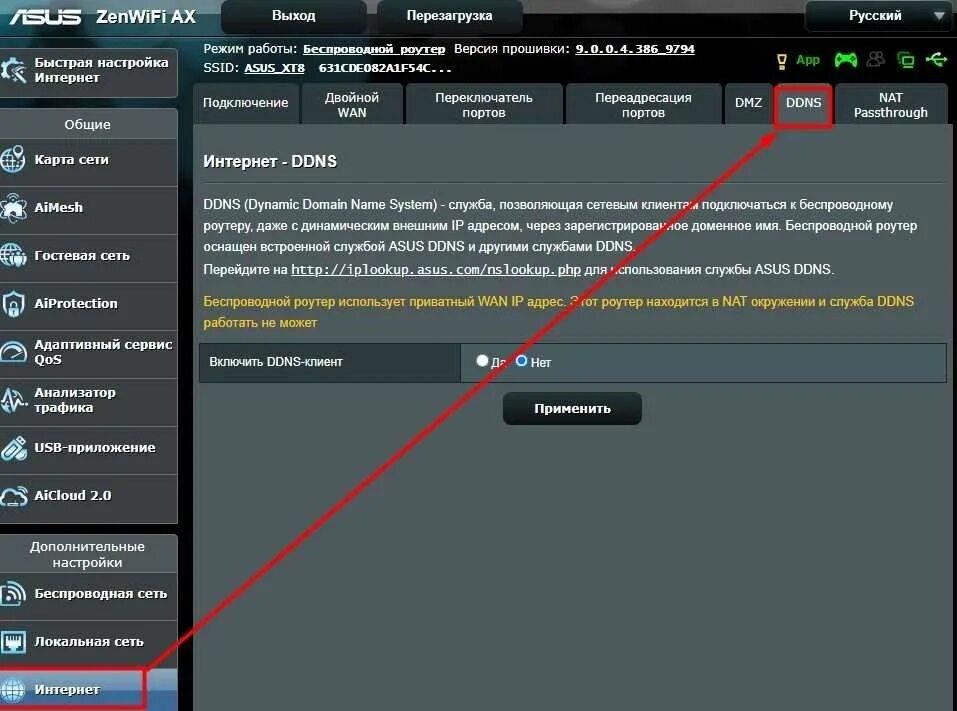The width and height of the screenshot is (957, 711).
Task: Click the 631CDE082A1F54C... SSID text
Action: coord(385,68)
